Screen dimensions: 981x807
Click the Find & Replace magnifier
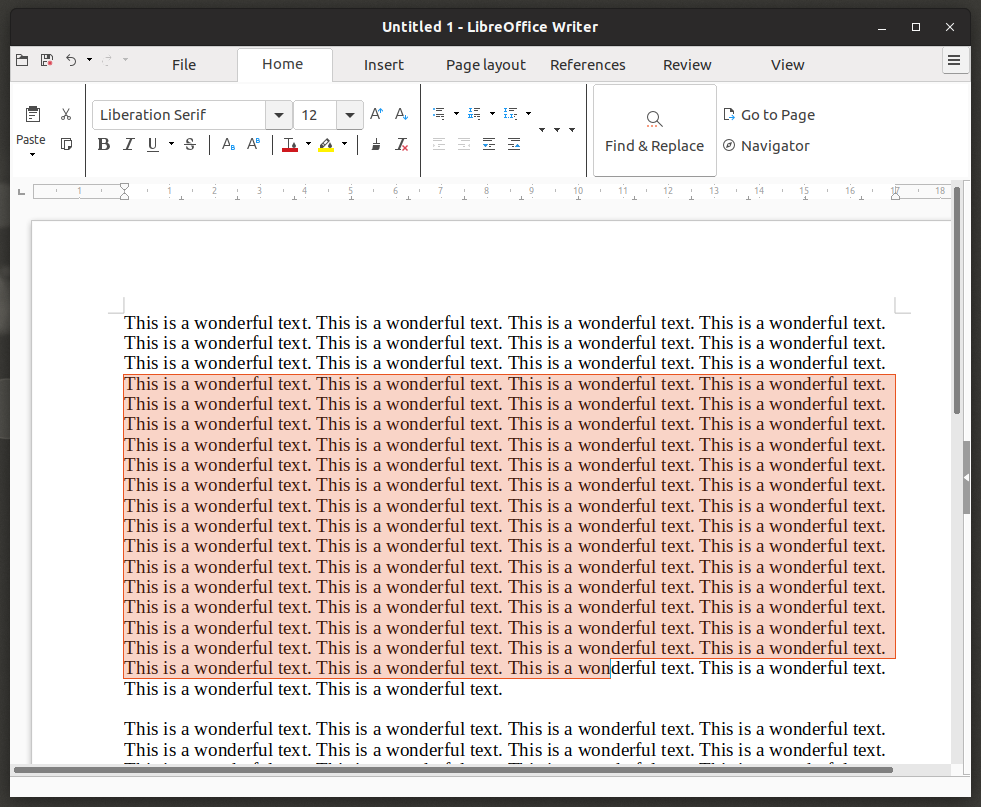pos(654,119)
